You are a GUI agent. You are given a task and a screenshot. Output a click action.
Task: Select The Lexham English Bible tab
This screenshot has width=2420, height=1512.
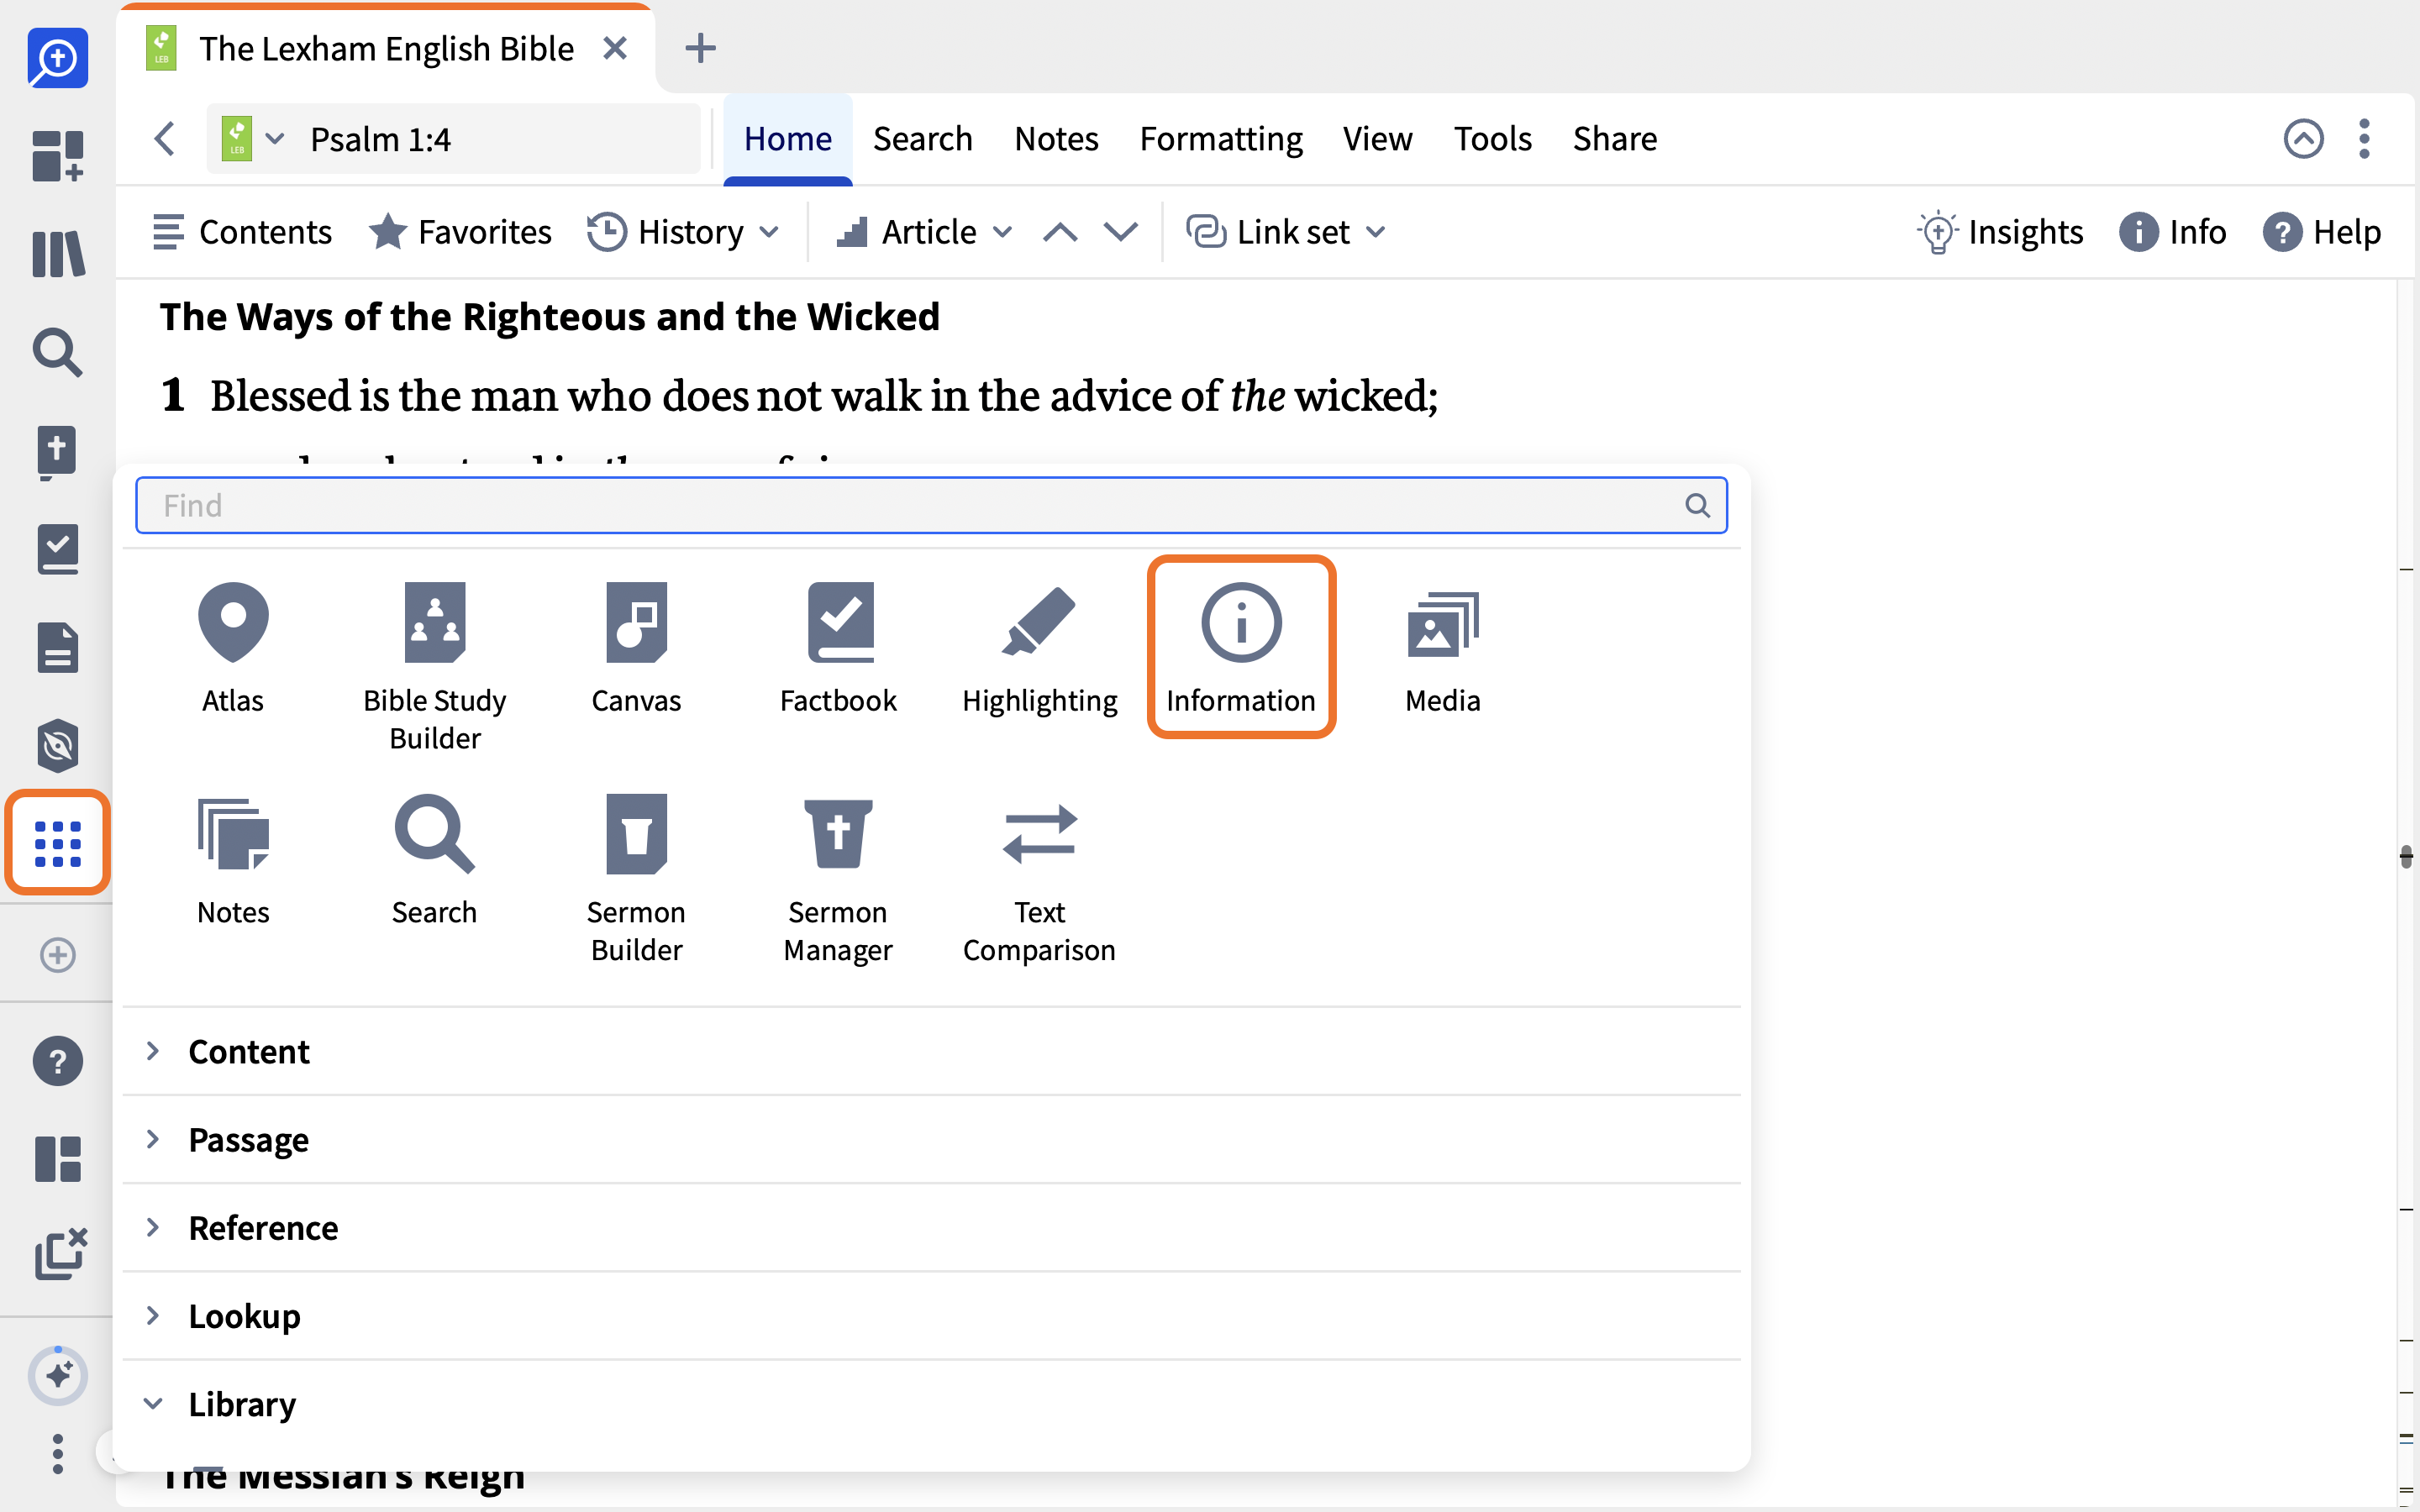[386, 49]
